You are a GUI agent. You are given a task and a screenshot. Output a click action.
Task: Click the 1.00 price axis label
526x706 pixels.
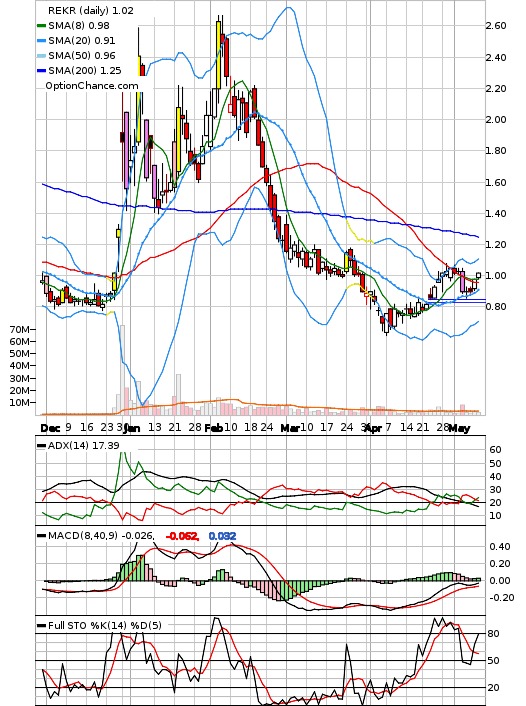496,275
